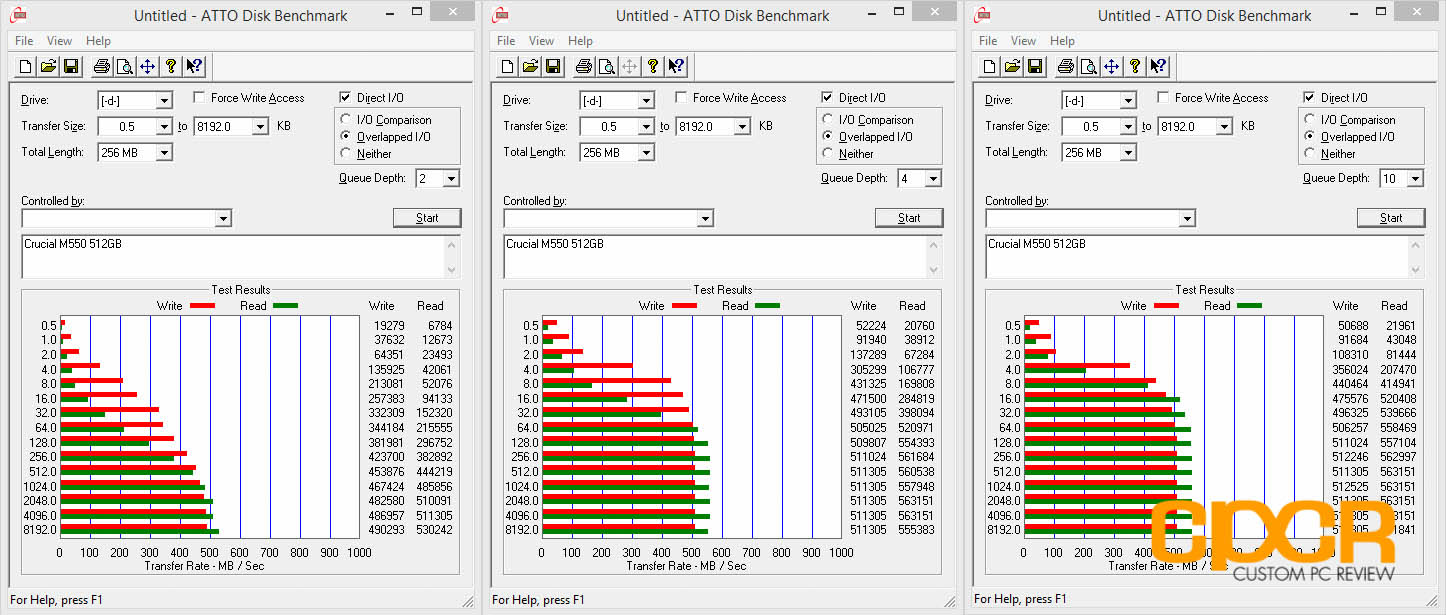Viewport: 1446px width, 615px height.
Task: Click write value 490293 in left window
Action: (386, 530)
